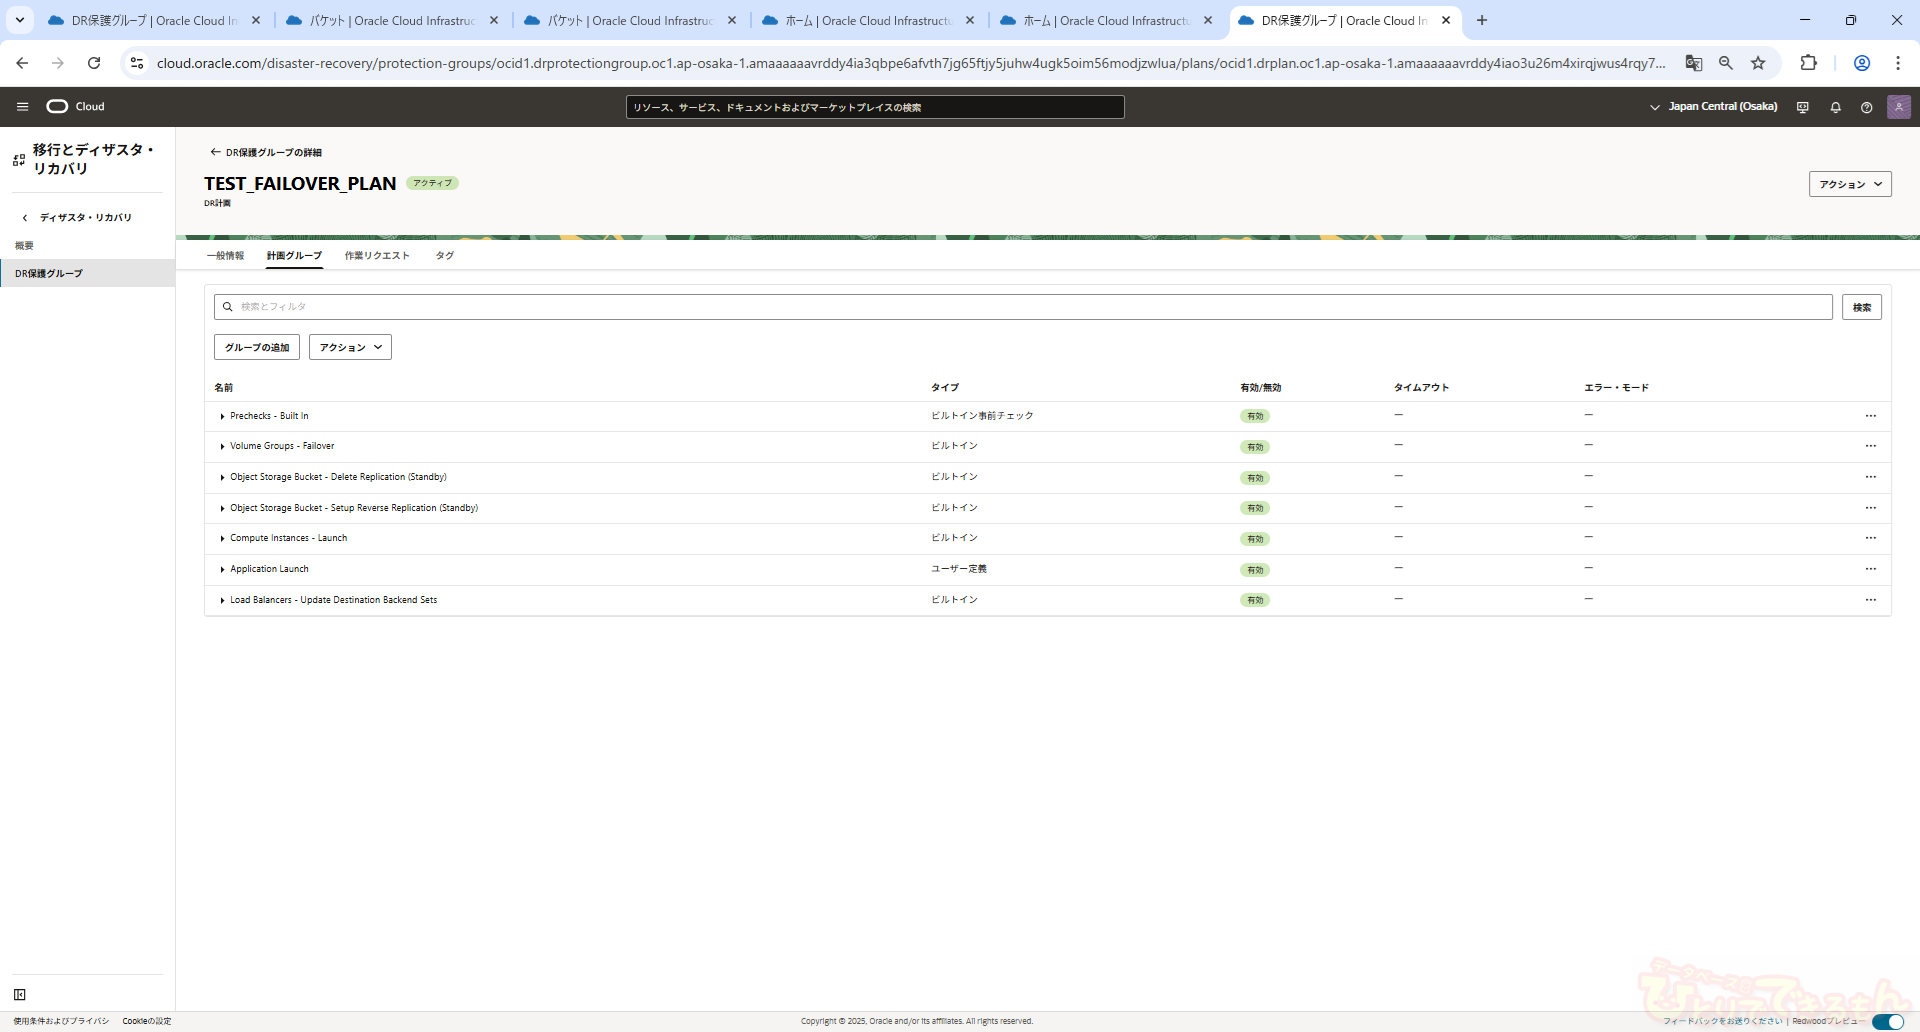This screenshot has height=1032, width=1920.
Task: Click the グループの追加 button
Action: pos(257,347)
